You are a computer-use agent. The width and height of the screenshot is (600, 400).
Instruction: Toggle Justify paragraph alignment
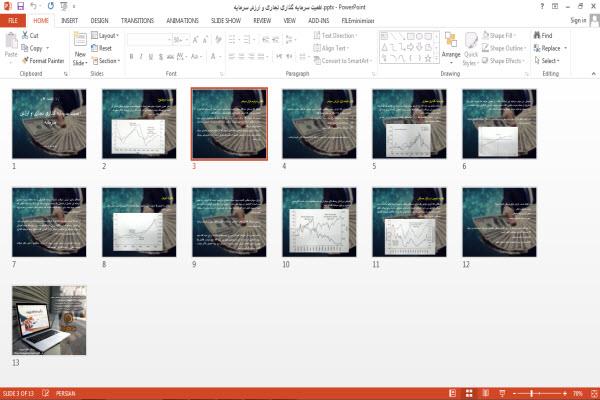click(x=261, y=57)
